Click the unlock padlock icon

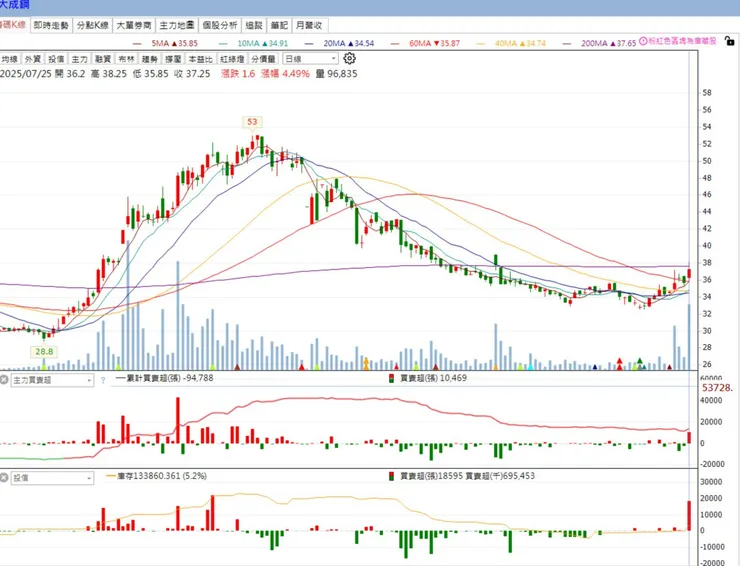tap(730, 41)
